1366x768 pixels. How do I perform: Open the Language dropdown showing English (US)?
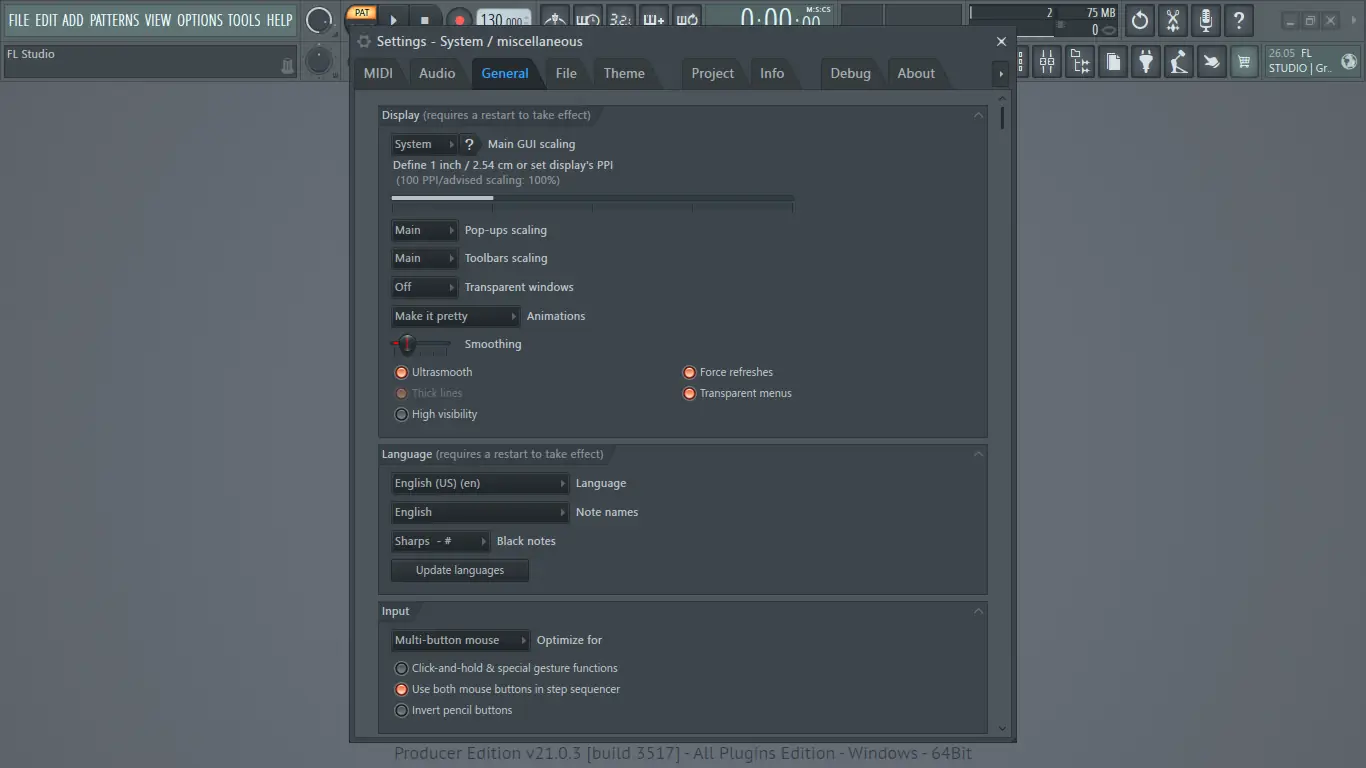point(479,483)
